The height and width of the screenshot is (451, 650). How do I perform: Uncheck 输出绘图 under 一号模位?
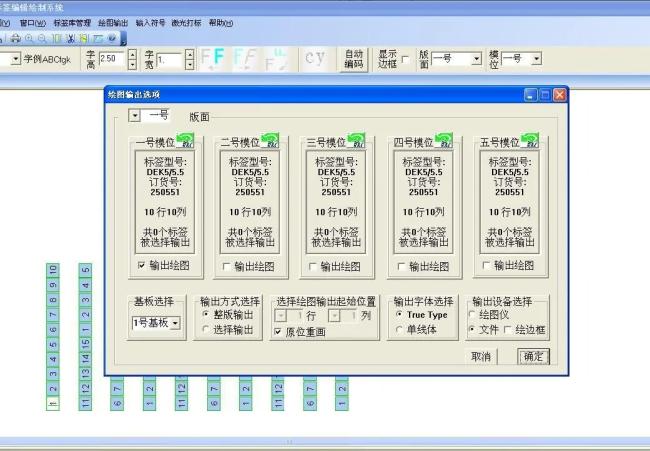142,266
